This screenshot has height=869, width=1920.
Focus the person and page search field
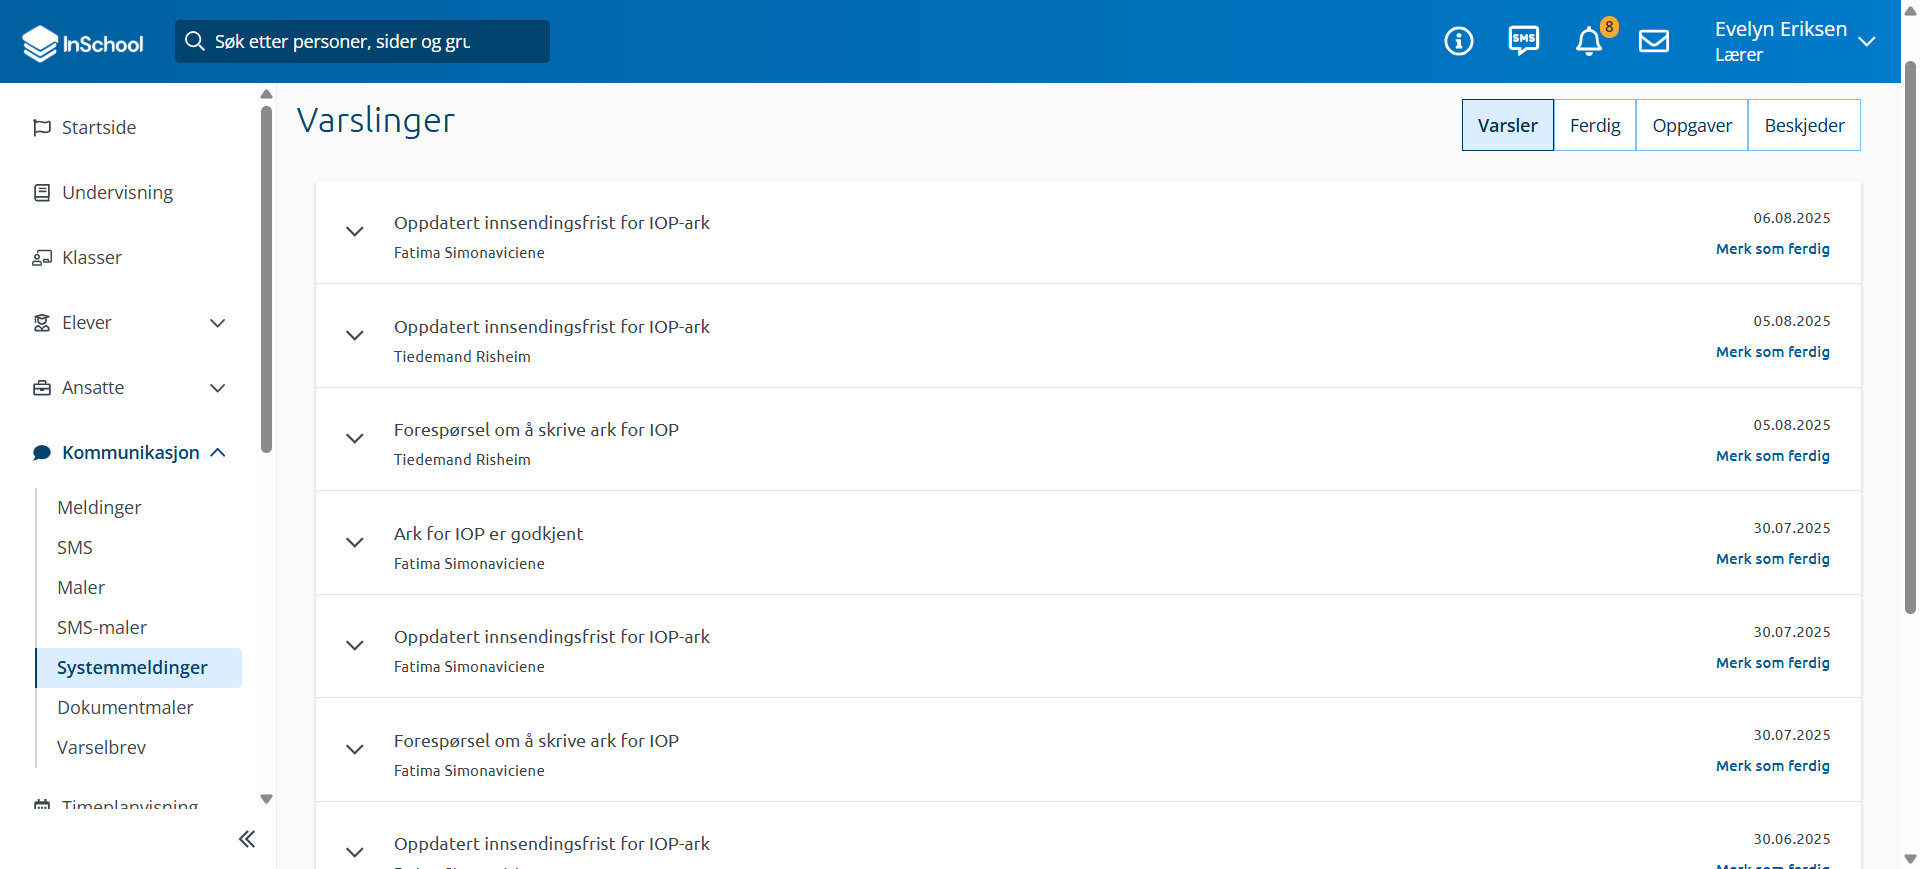tap(362, 41)
